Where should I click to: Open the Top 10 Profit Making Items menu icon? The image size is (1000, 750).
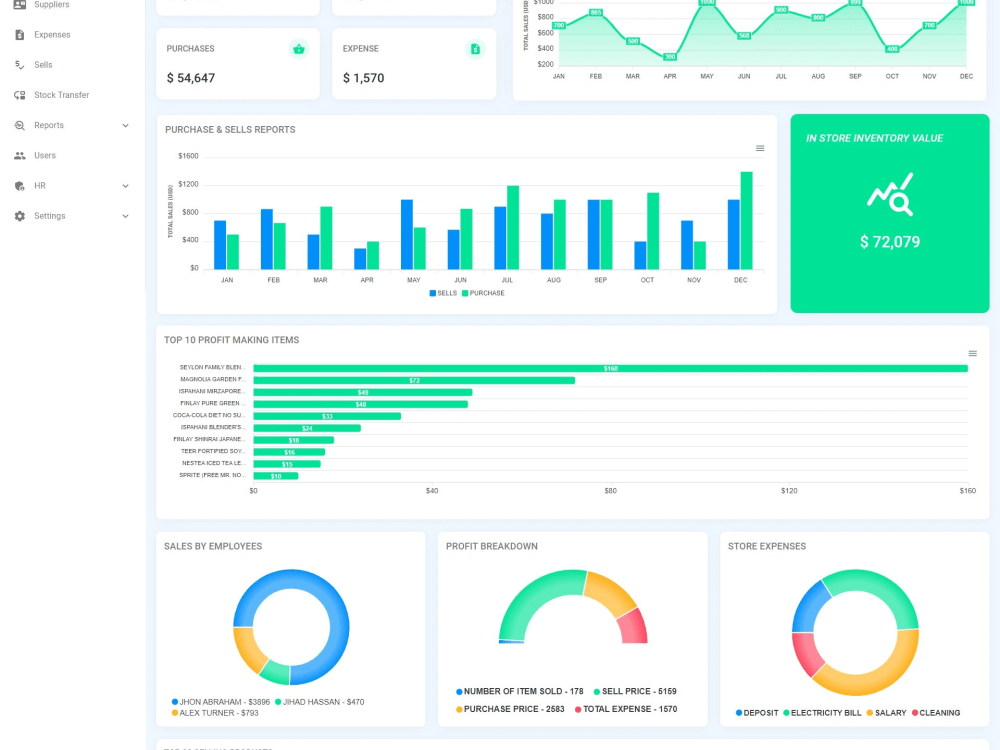973,353
